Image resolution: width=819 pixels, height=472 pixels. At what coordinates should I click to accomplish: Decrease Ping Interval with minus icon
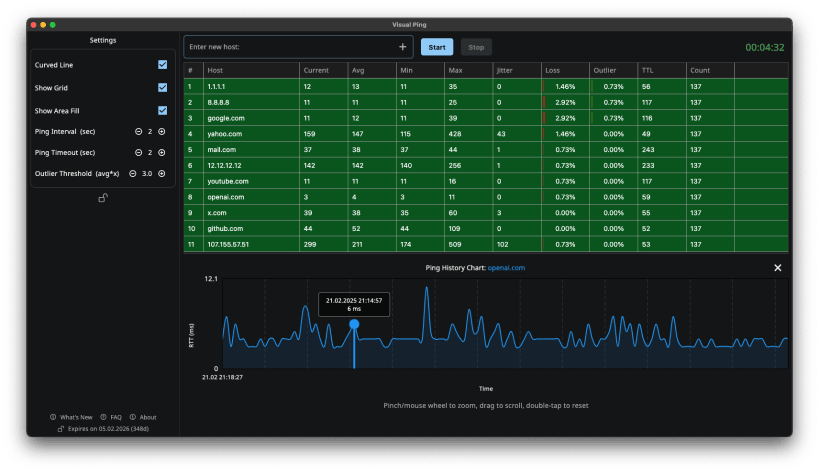pyautogui.click(x=138, y=132)
